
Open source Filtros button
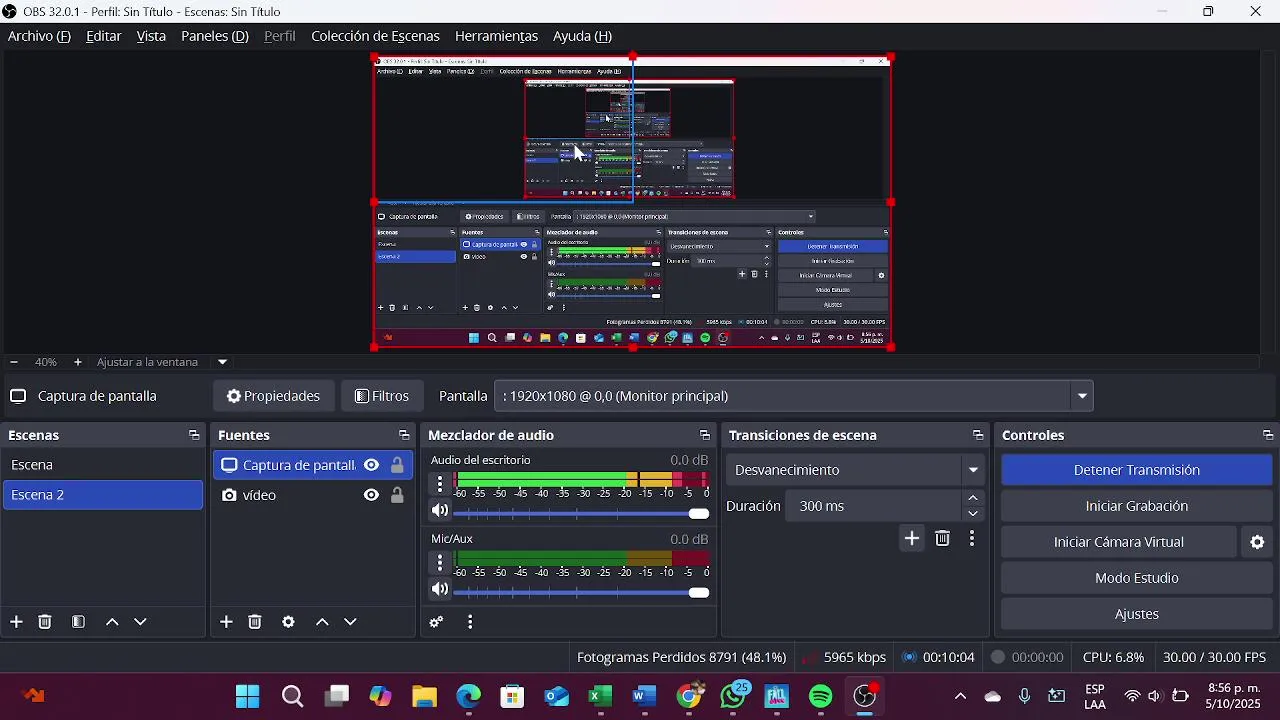click(x=382, y=396)
